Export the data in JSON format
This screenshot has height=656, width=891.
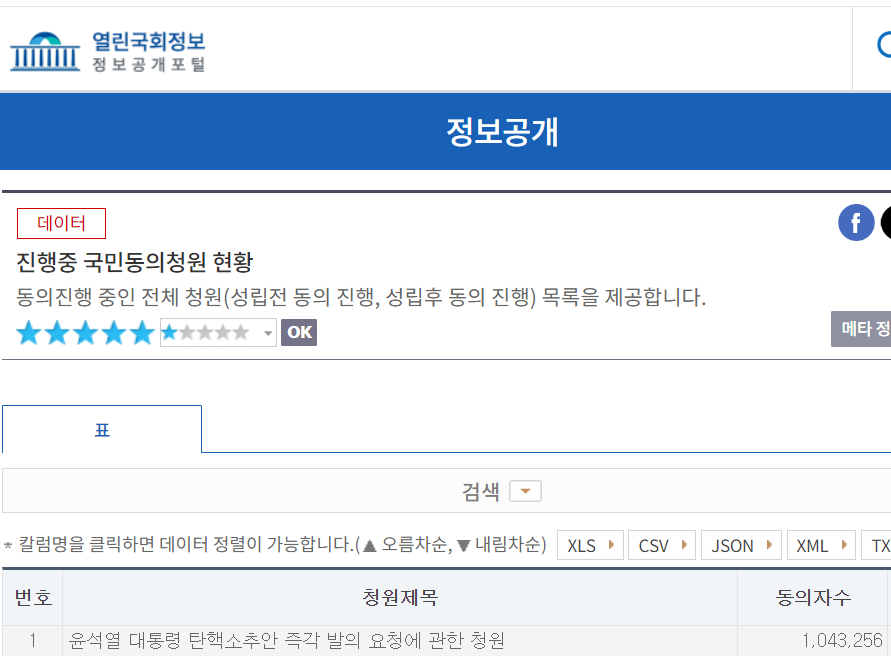(x=740, y=545)
